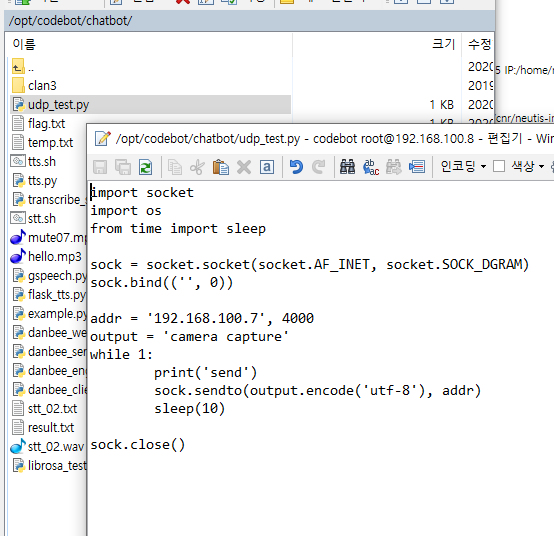Viewport: 554px width, 536px height.
Task: Click the /opt/codebot/chatbot/ path bar
Action: [x=249, y=21]
